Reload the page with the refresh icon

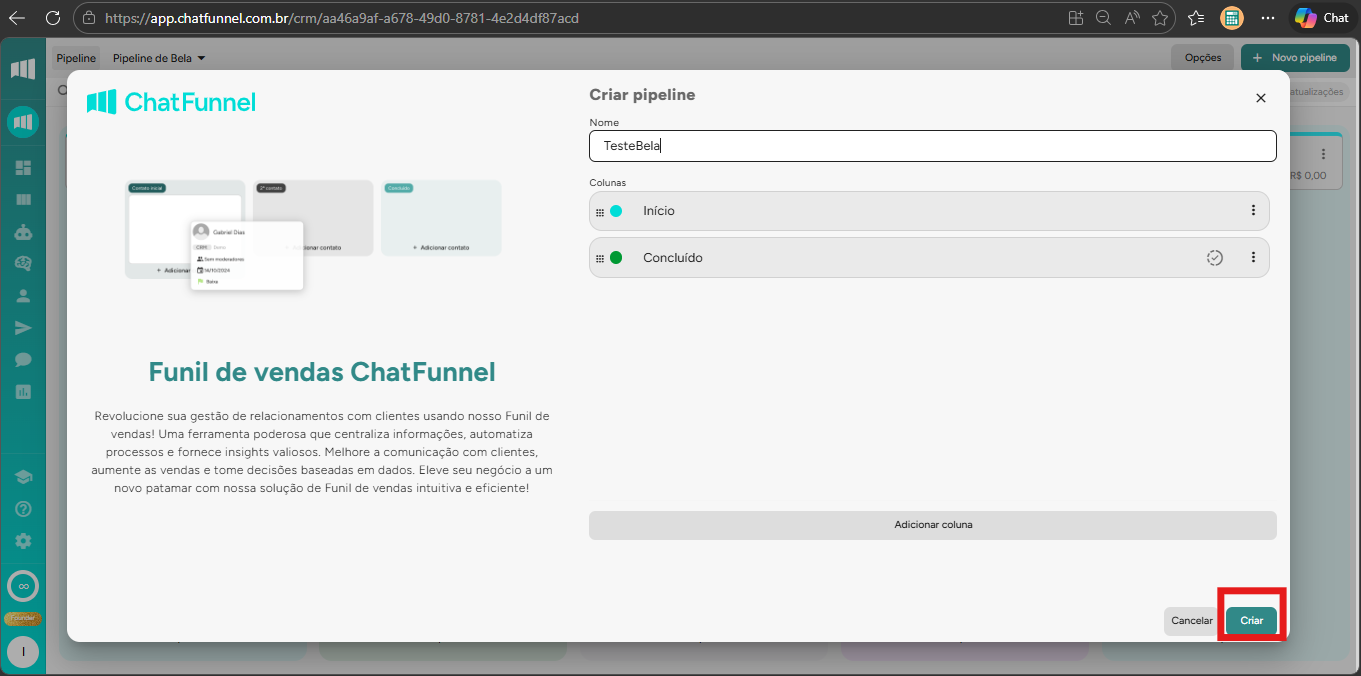[x=53, y=18]
